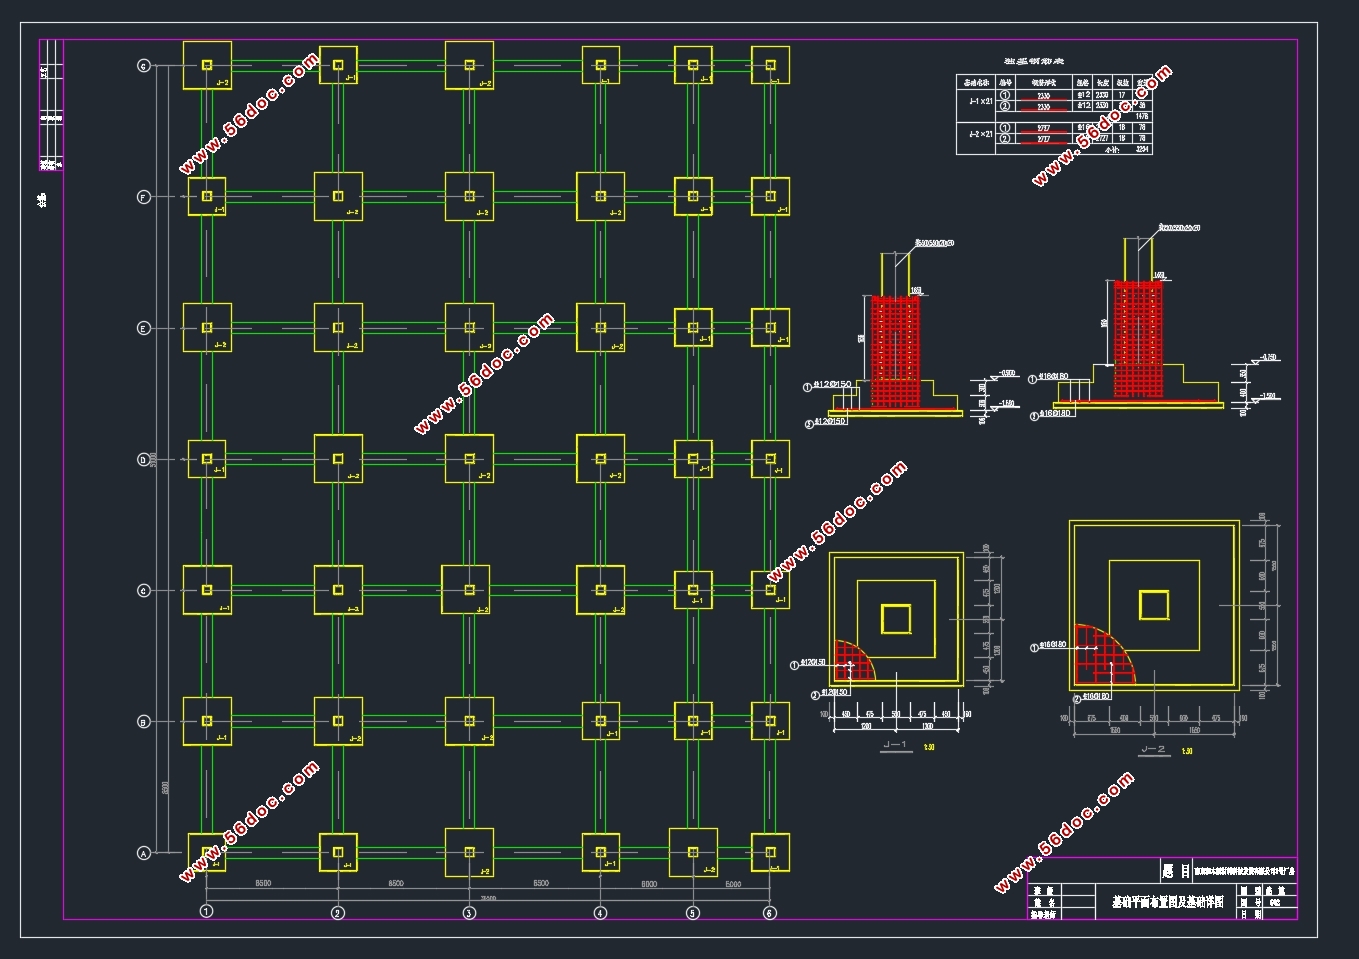
Task: Select the J-2 plan detail title label
Action: click(1152, 749)
